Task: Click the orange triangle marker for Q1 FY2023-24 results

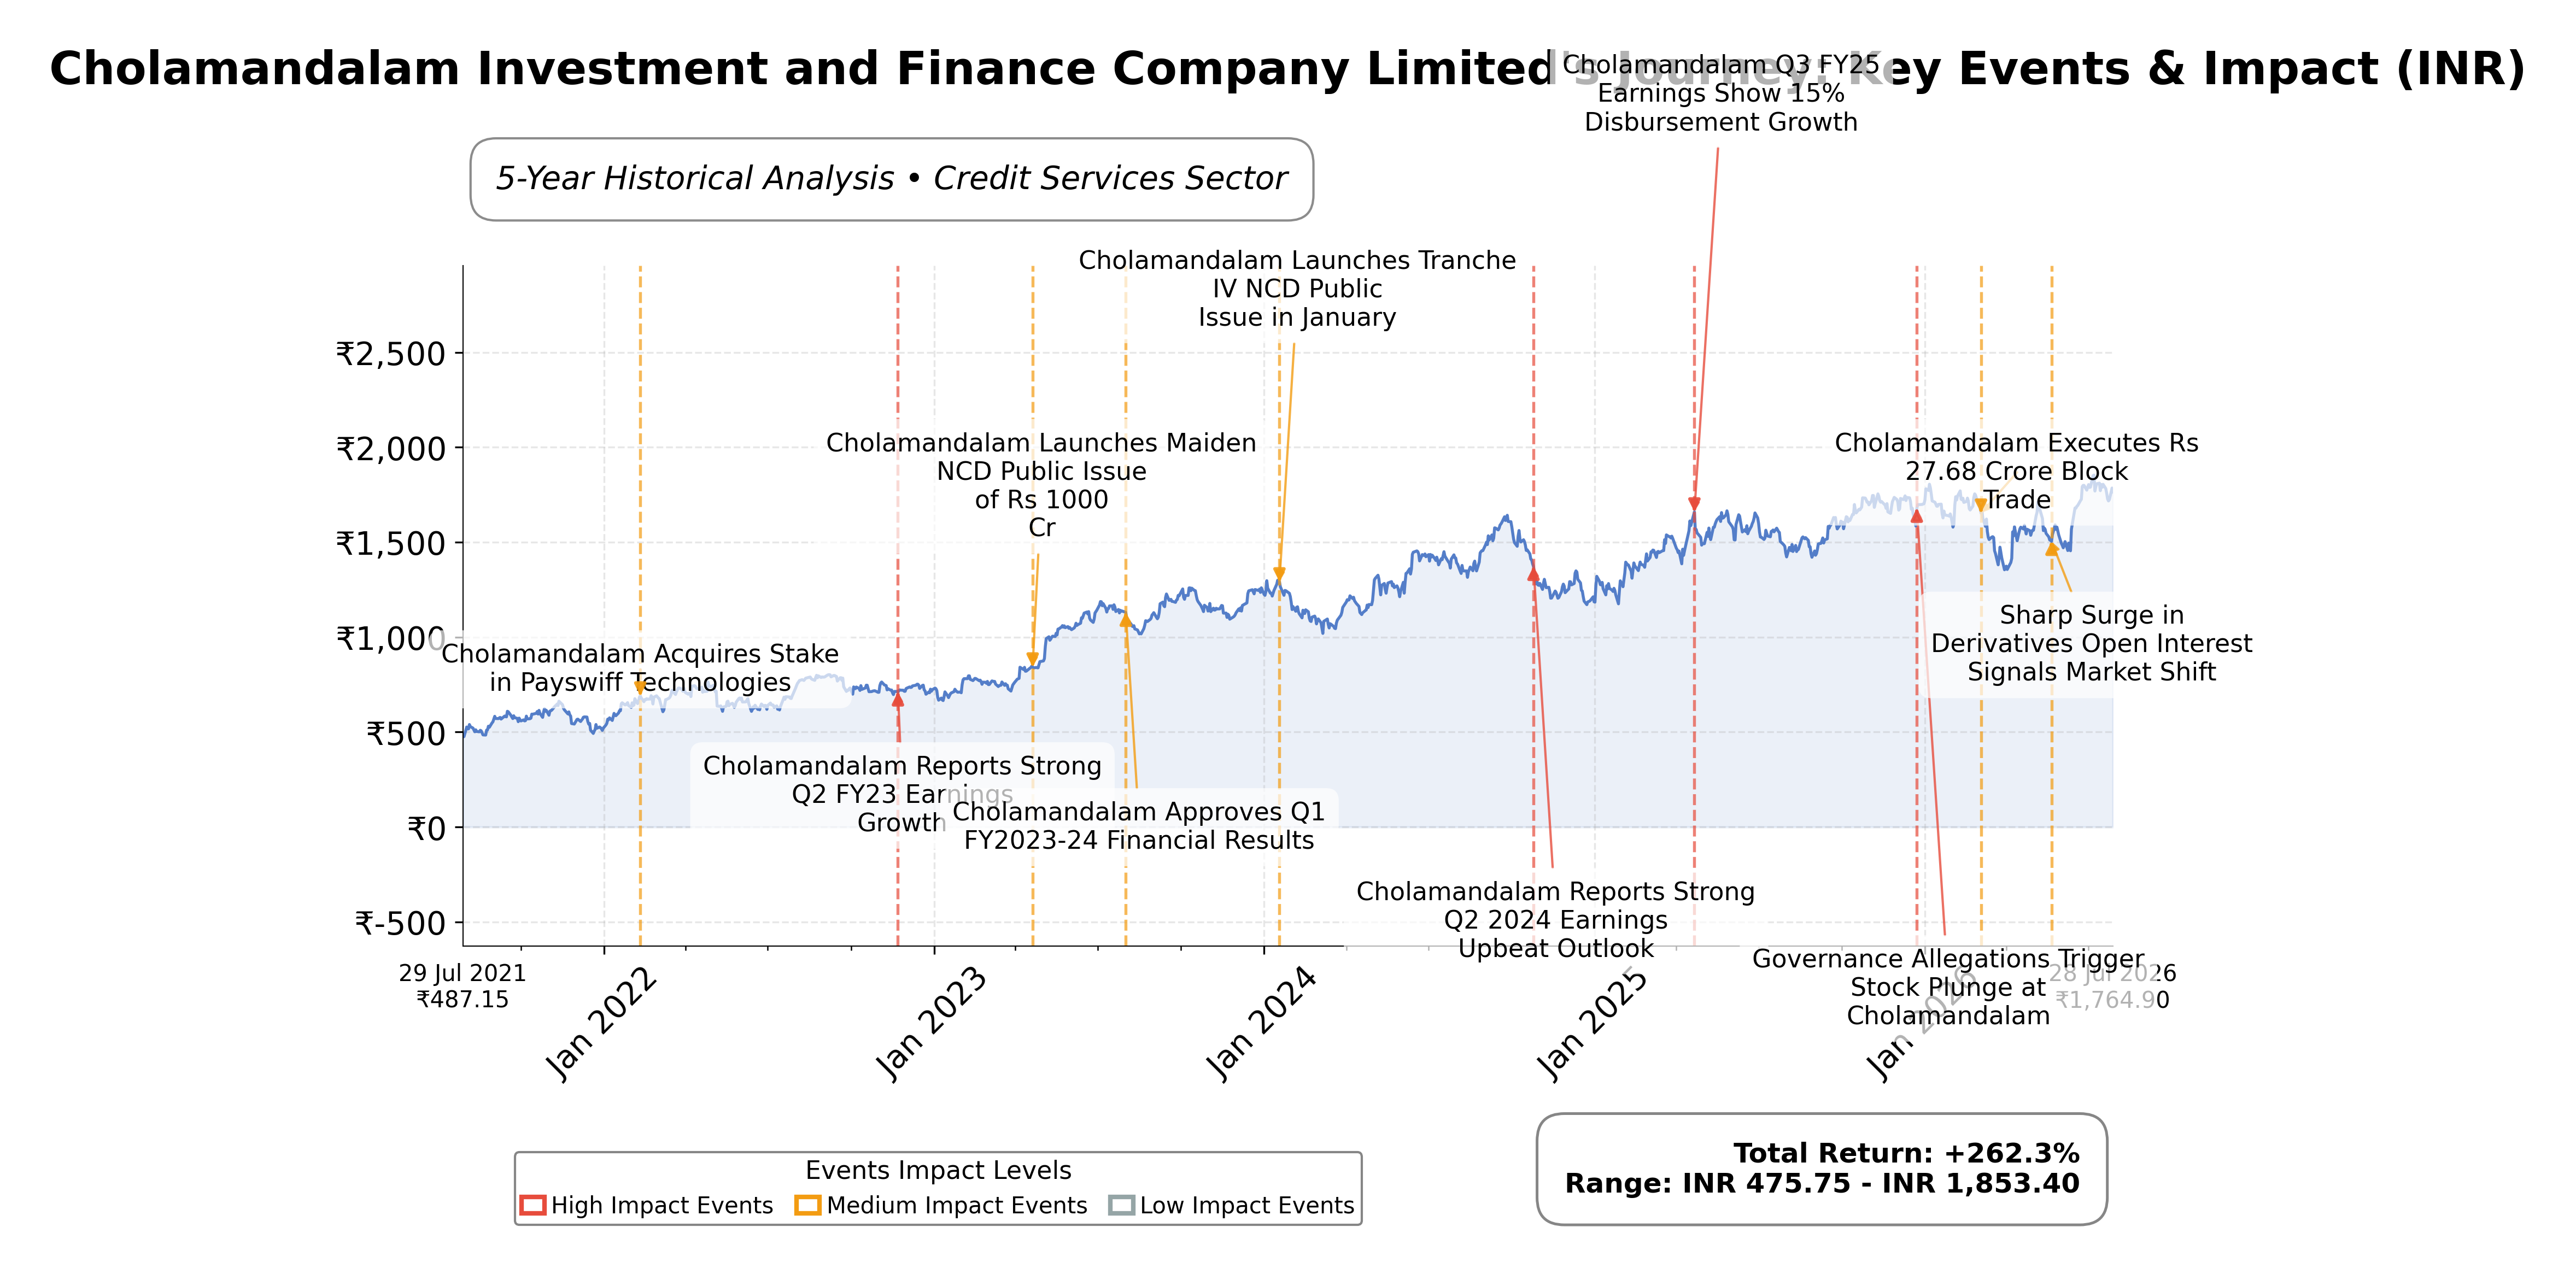Action: point(1125,620)
